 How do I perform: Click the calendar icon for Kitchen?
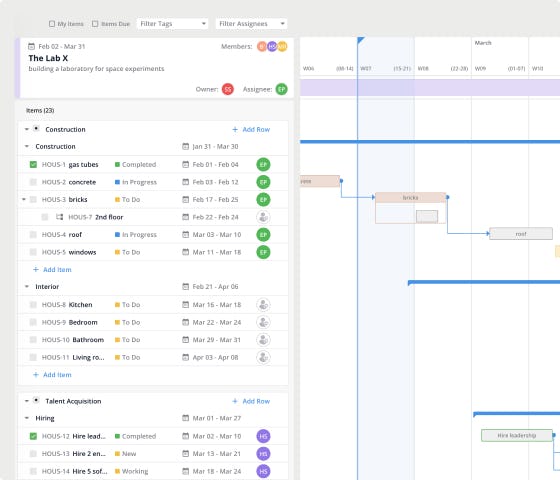(x=185, y=305)
